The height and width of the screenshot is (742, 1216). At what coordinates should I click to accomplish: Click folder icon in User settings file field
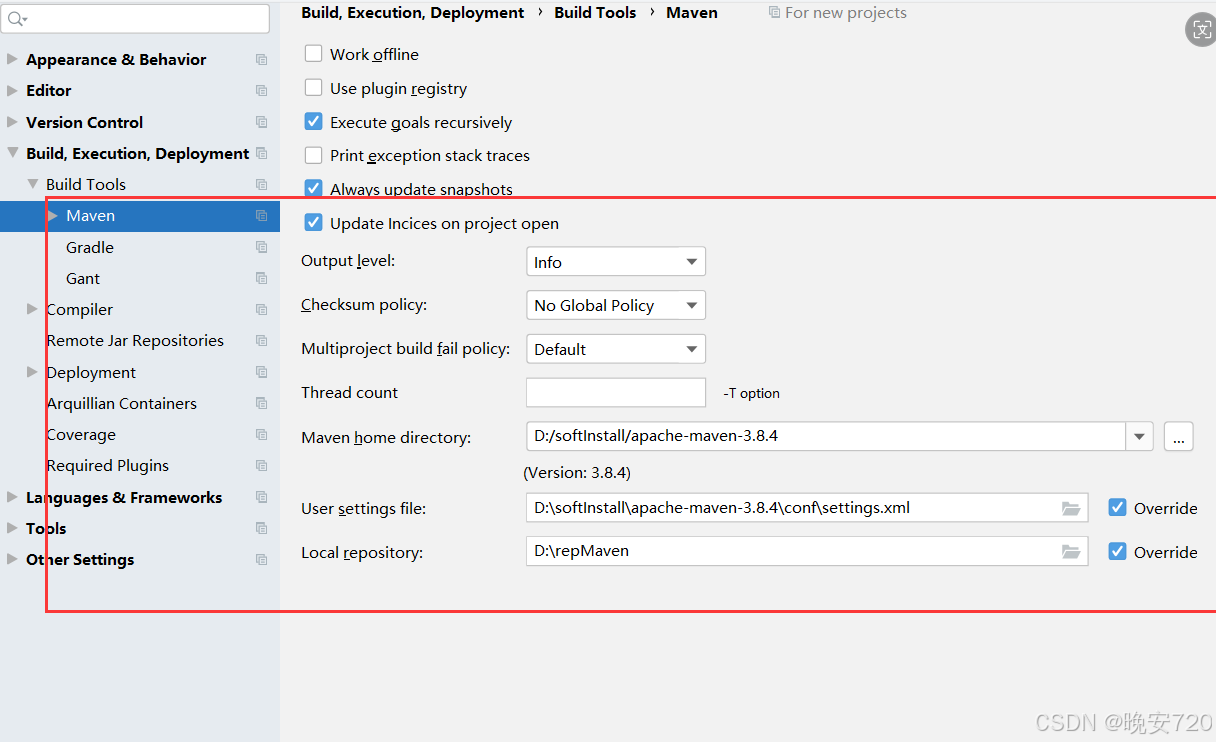(1071, 508)
